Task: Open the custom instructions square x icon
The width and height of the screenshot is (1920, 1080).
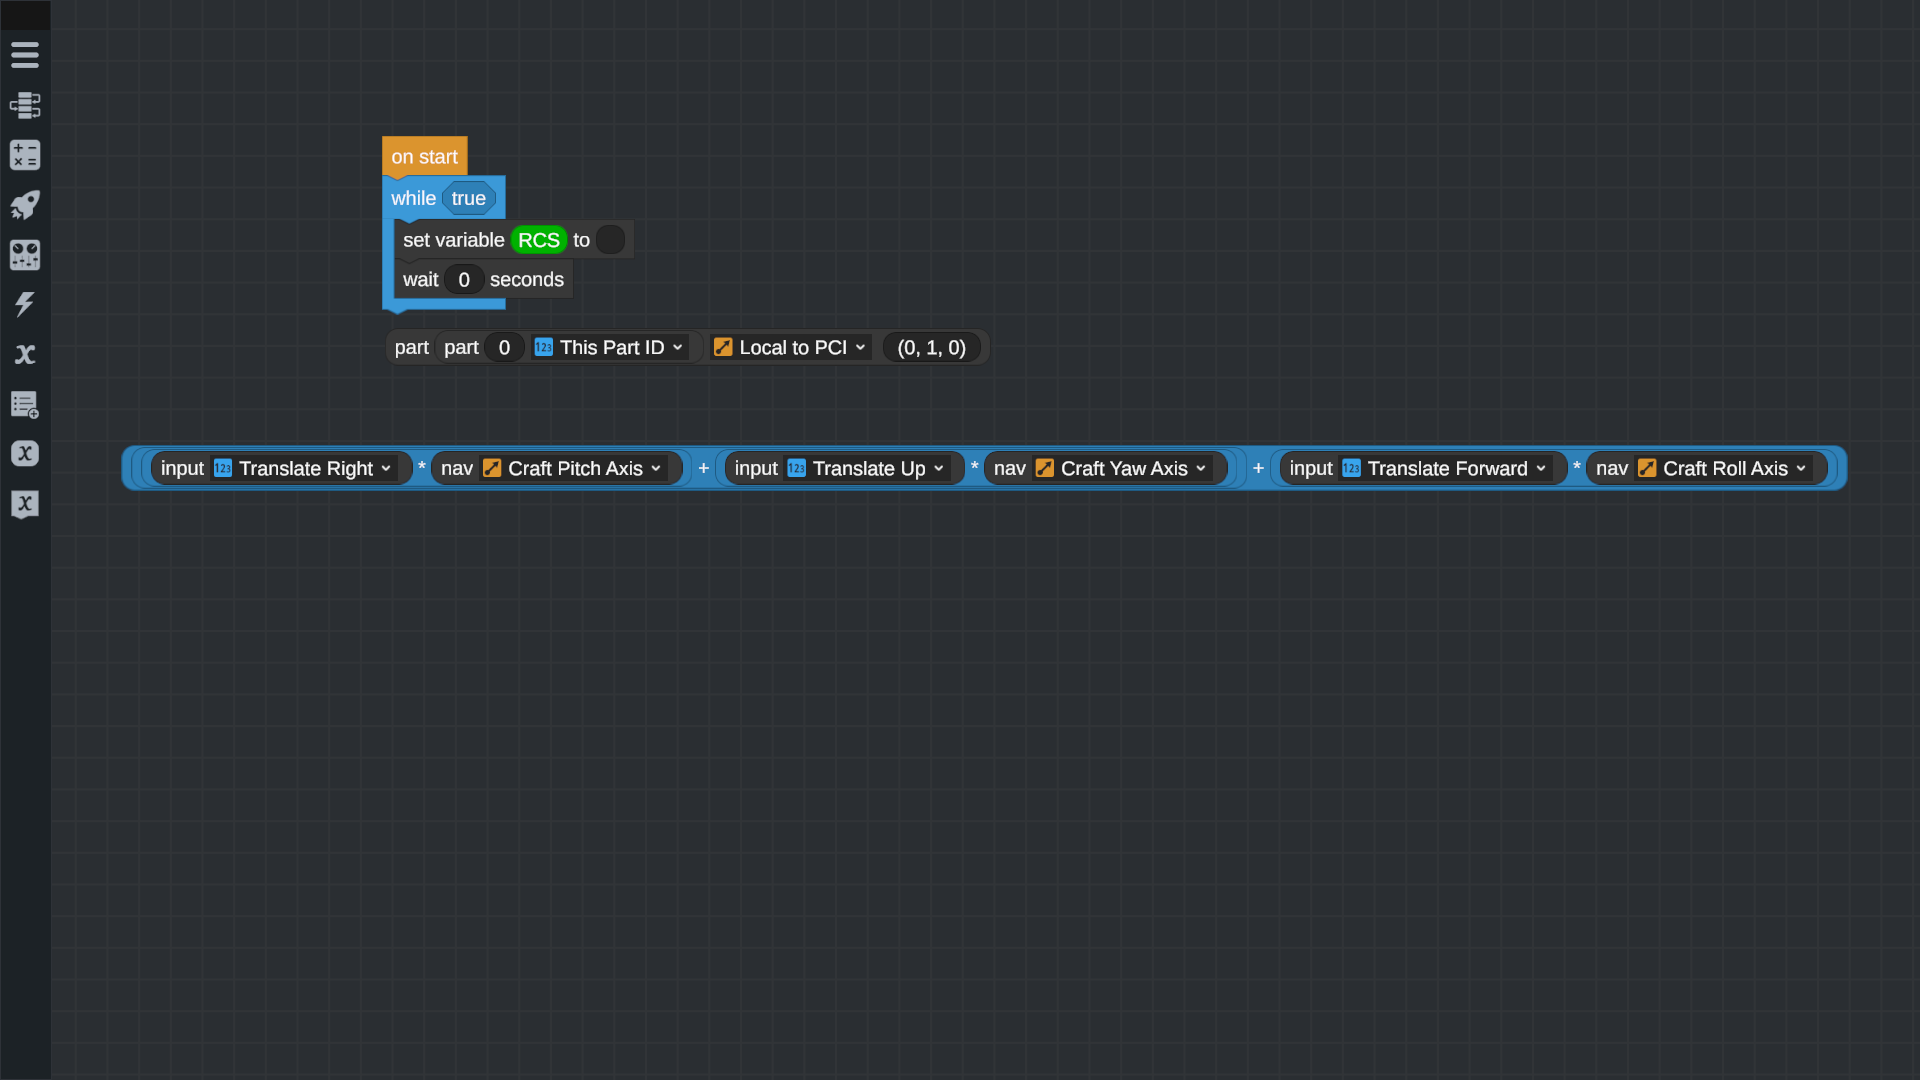Action: pyautogui.click(x=25, y=503)
